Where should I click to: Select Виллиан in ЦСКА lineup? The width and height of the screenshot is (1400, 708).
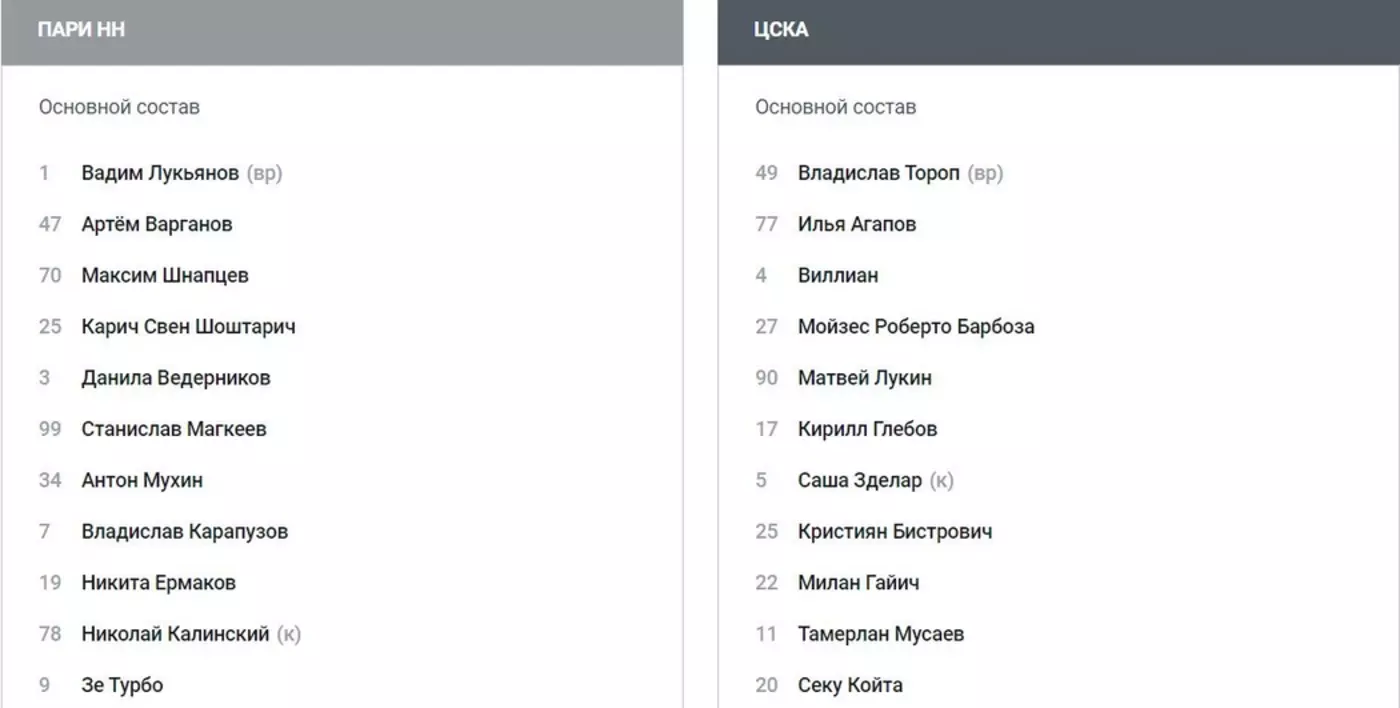point(838,275)
